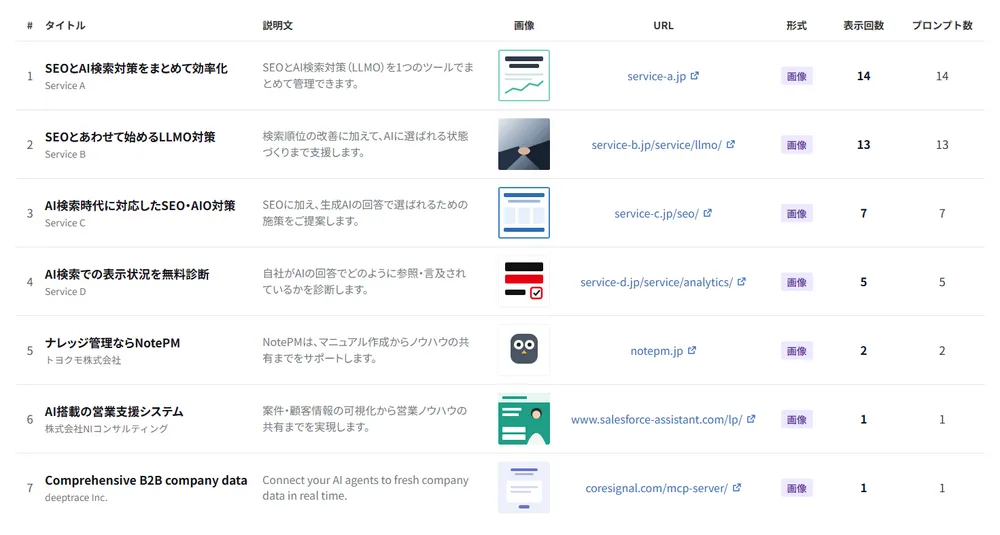Click description starting SEOに加え、生成AIの回答
Viewport: 1000px width, 535px height.
click(x=365, y=213)
